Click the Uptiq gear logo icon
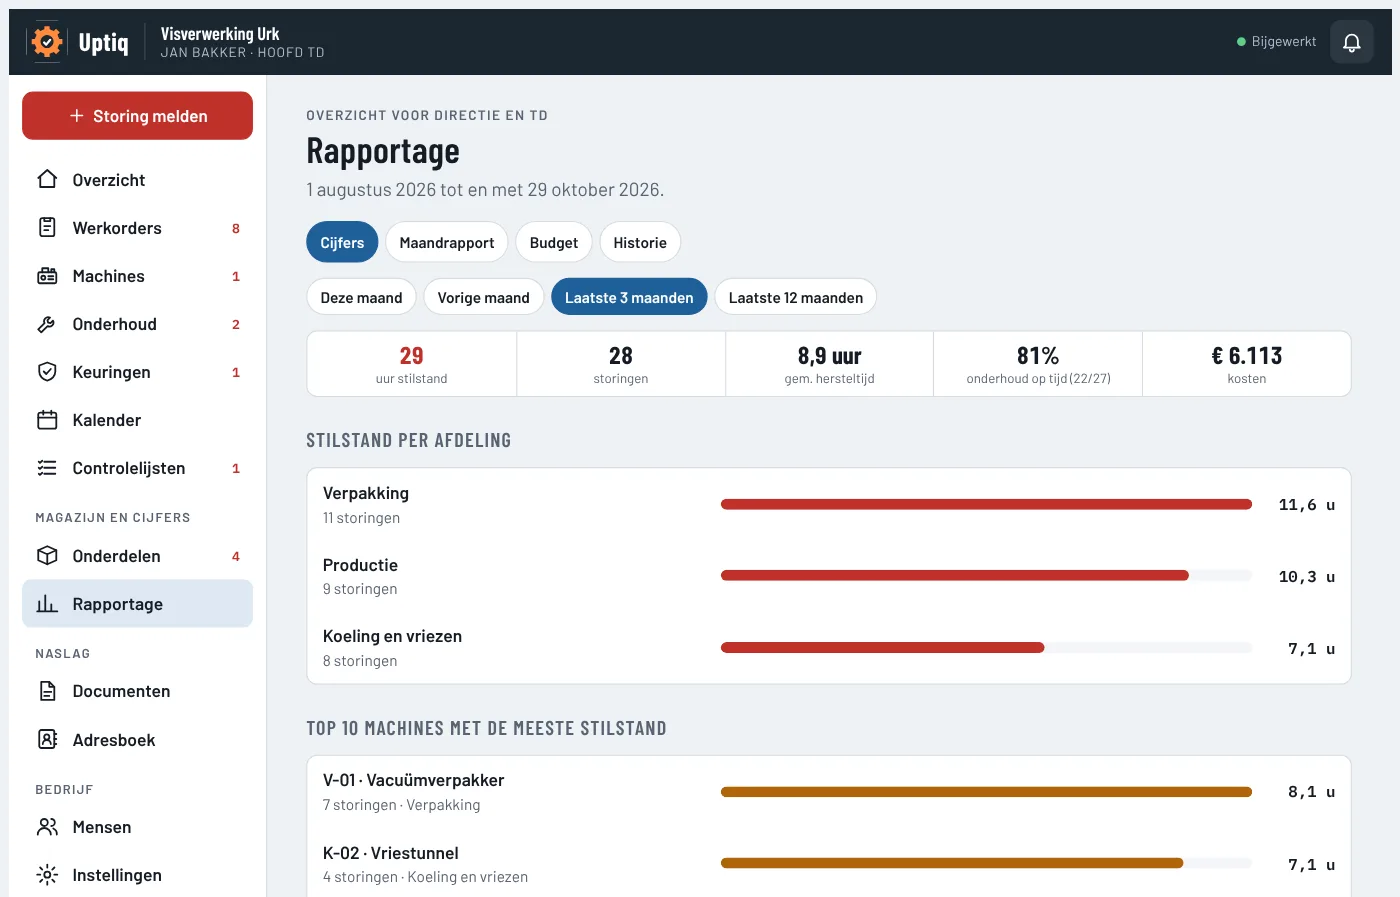Image resolution: width=1400 pixels, height=897 pixels. 46,42
